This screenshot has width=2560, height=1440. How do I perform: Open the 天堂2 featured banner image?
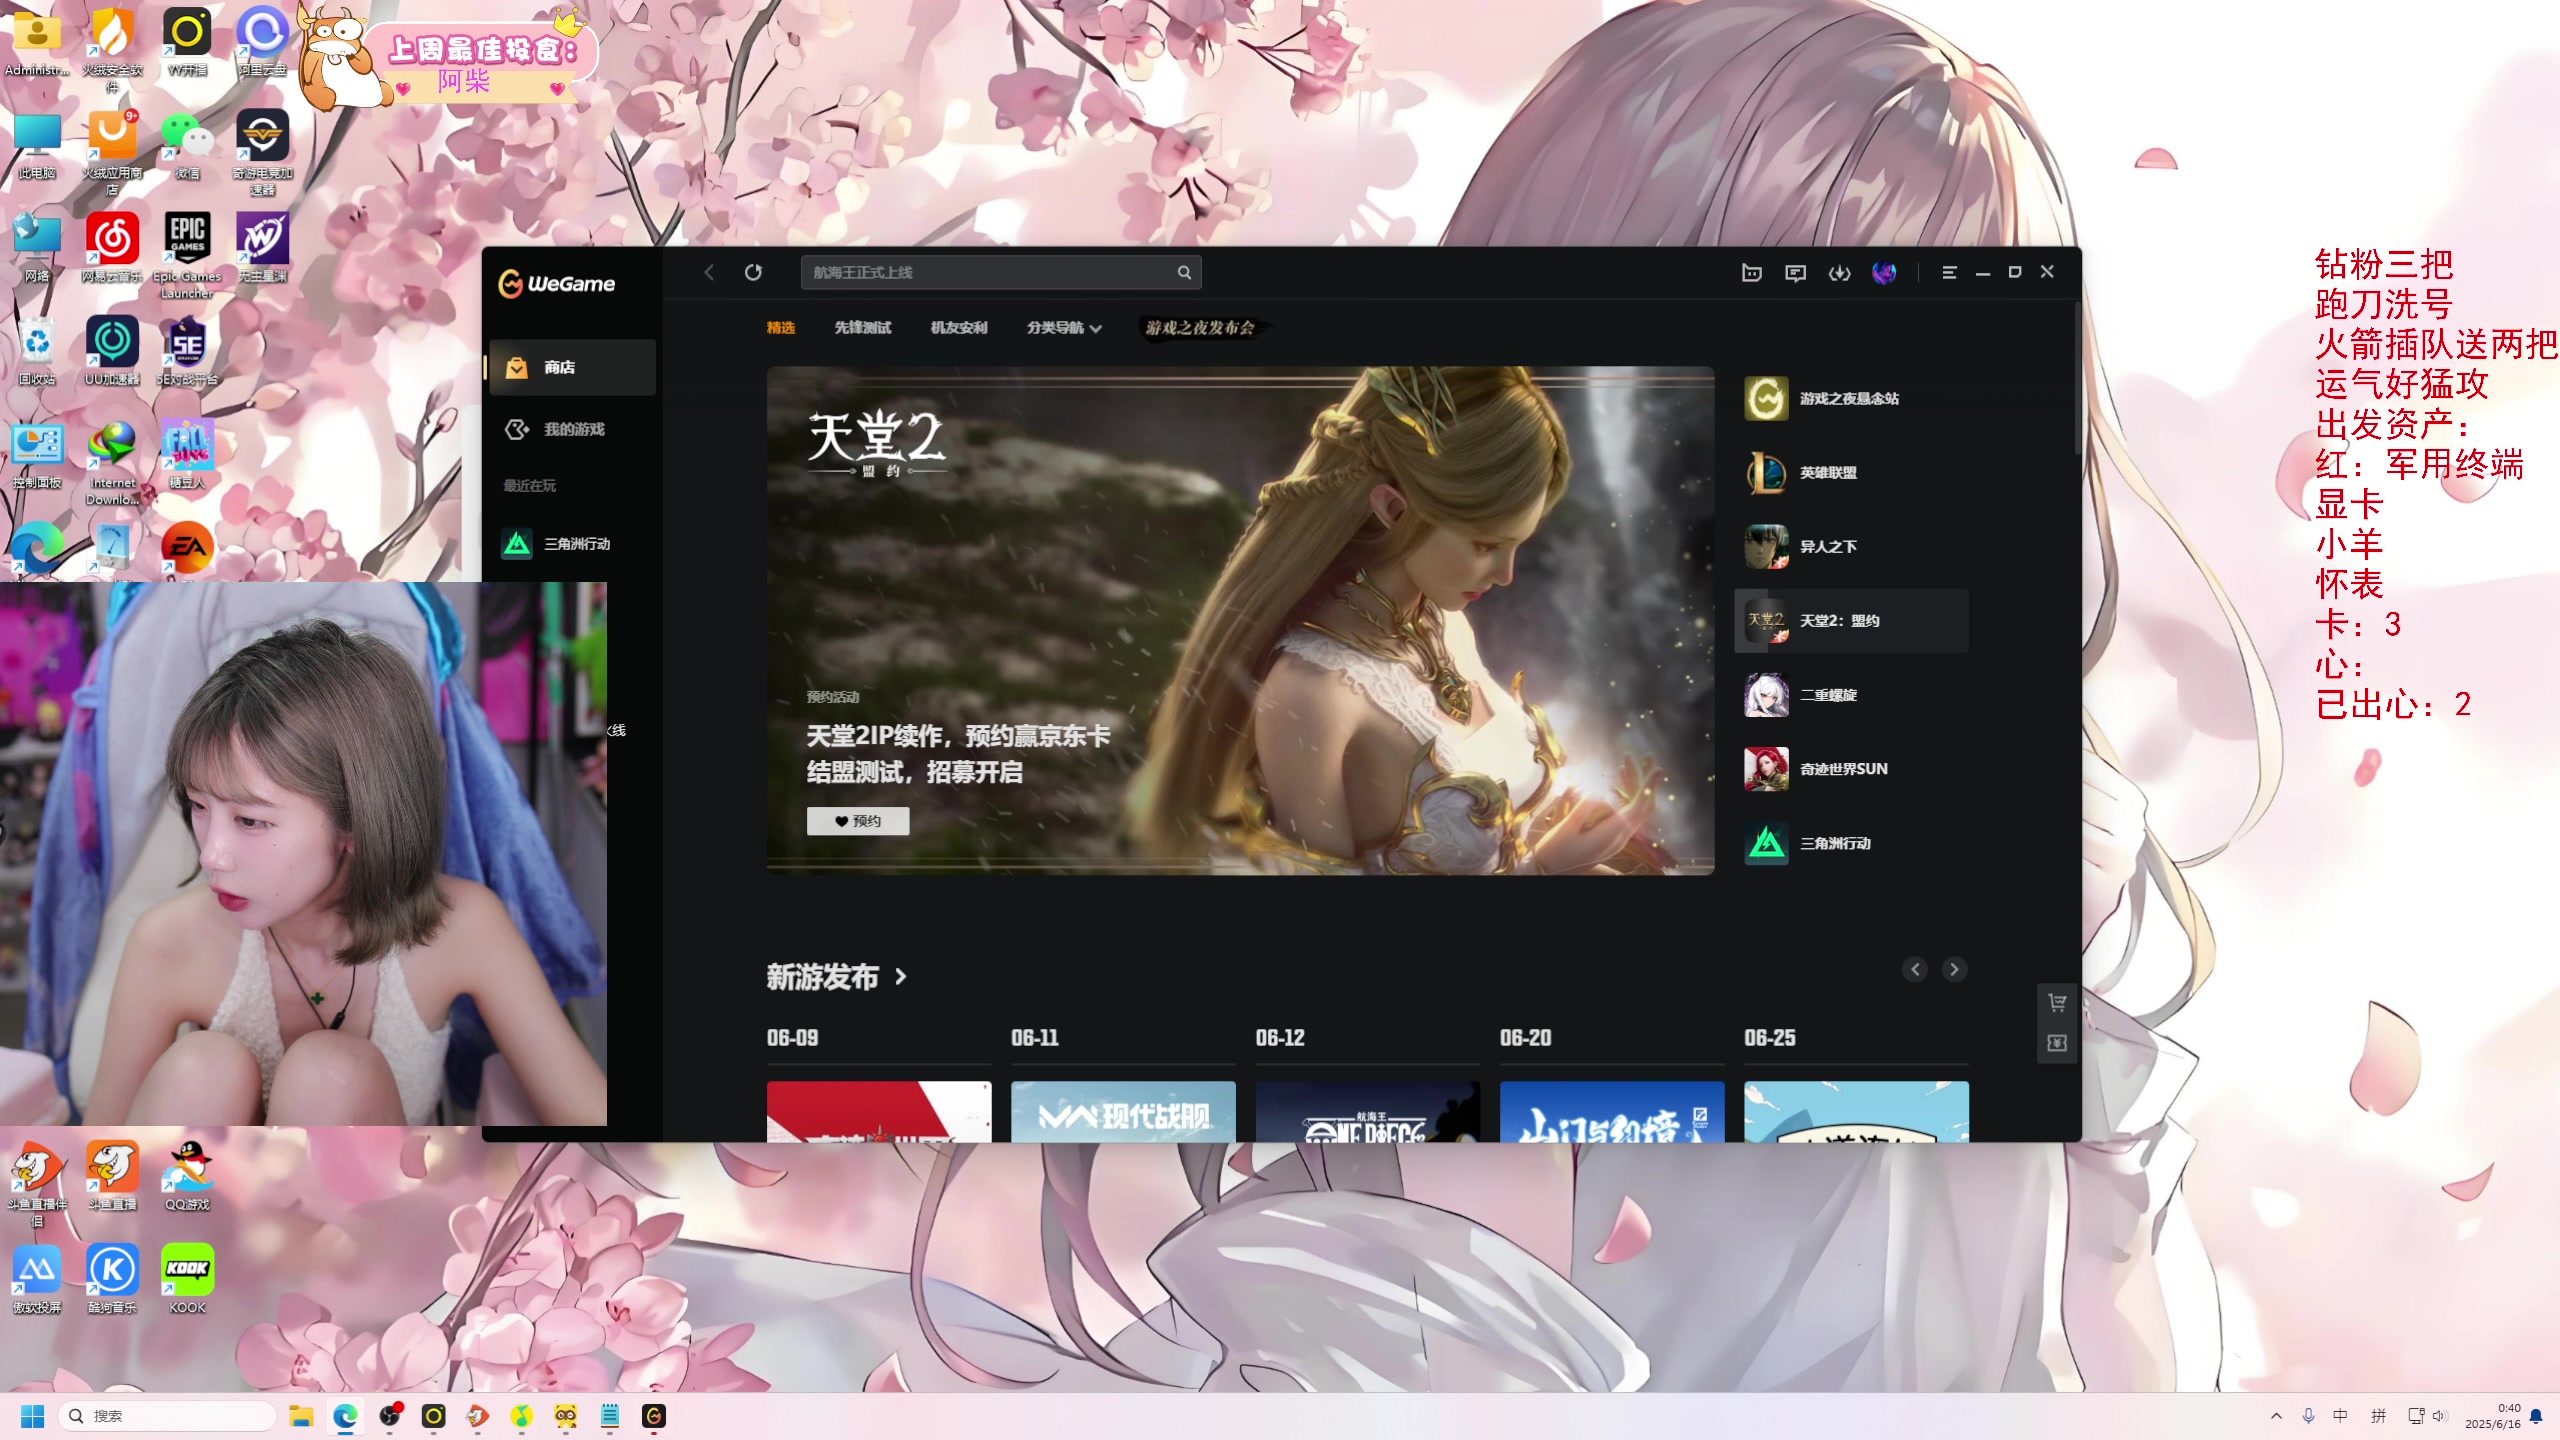pyautogui.click(x=1240, y=620)
